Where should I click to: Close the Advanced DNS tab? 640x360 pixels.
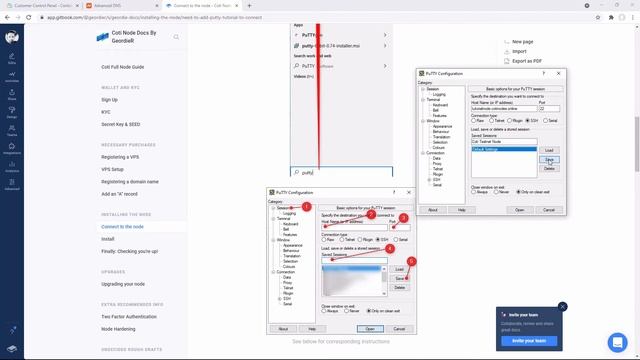click(157, 6)
